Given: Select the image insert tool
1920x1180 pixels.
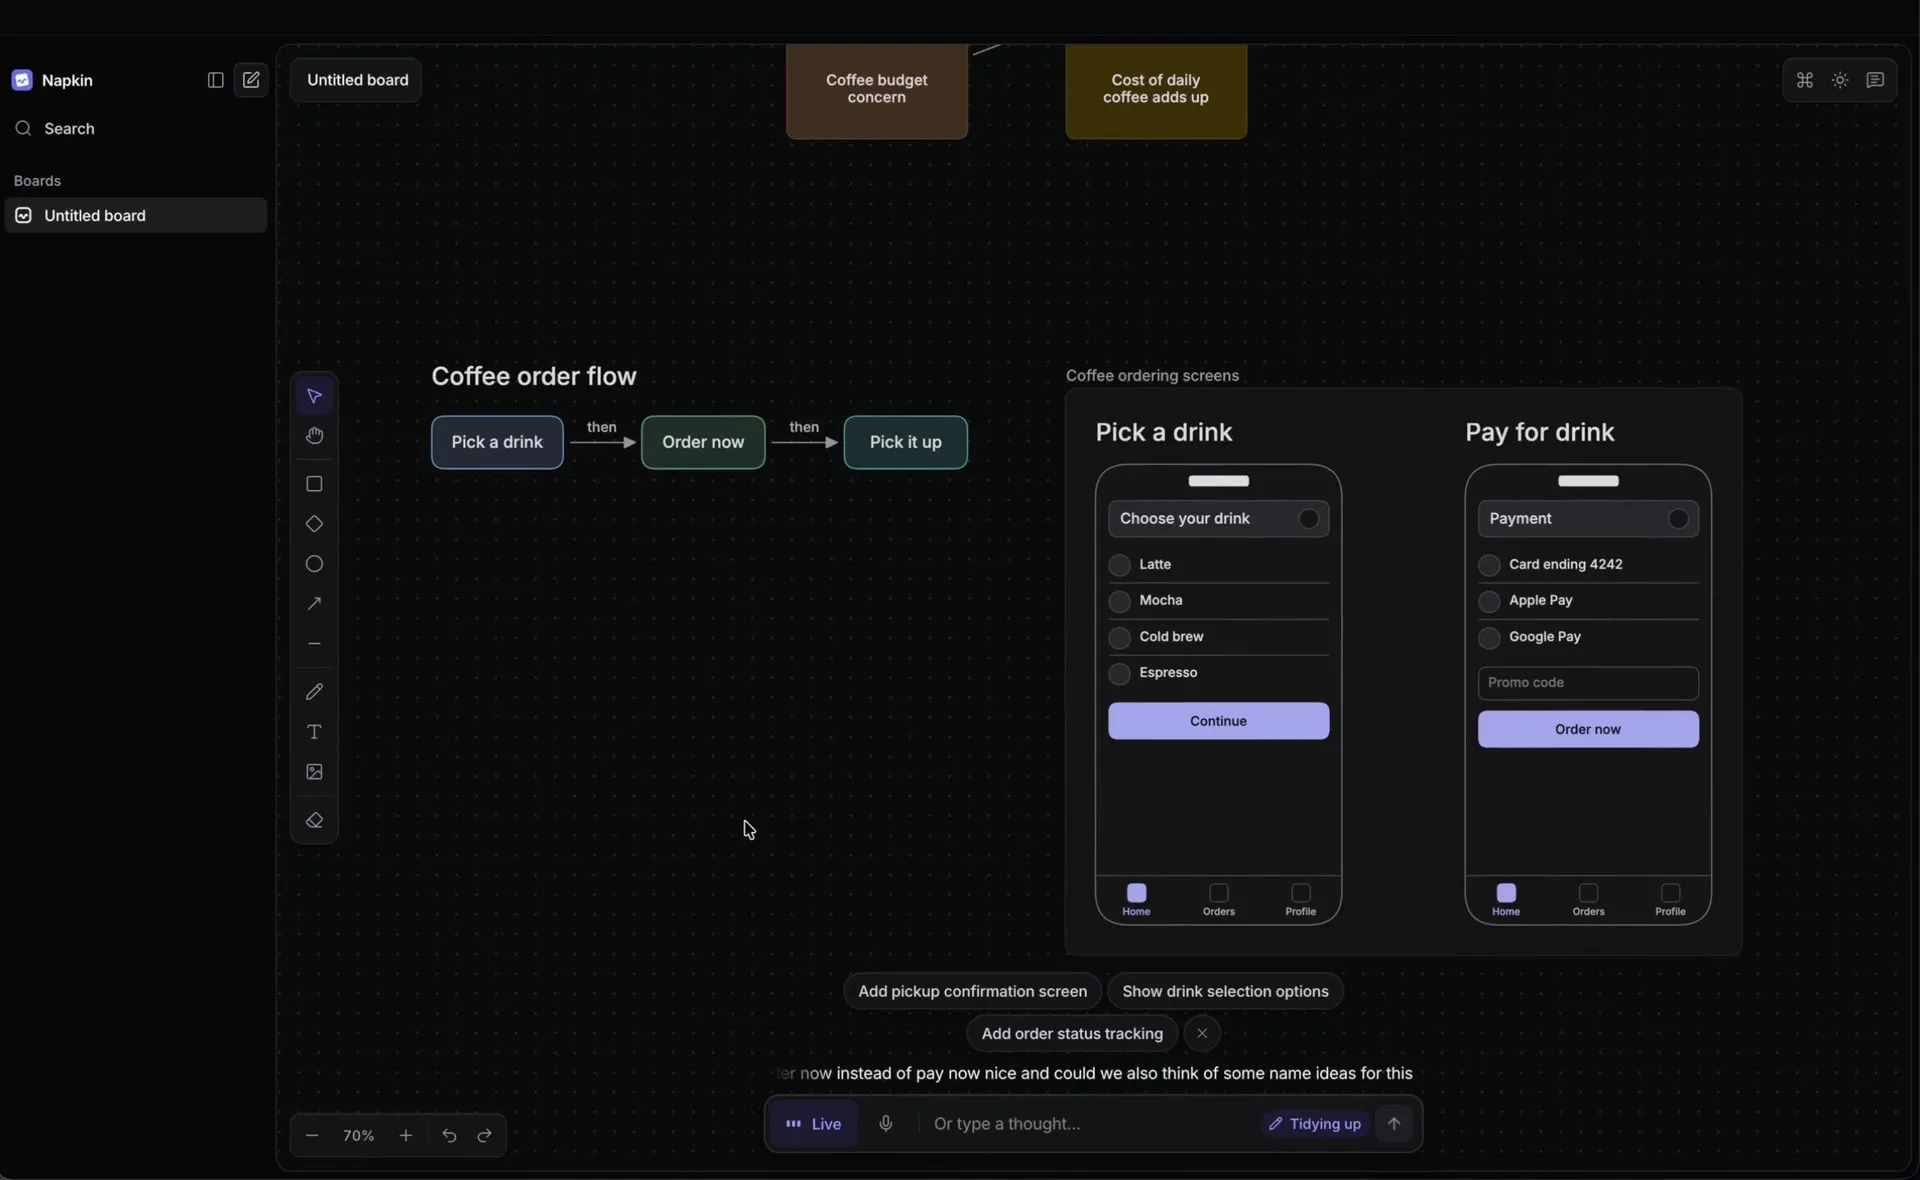Looking at the screenshot, I should click(314, 772).
